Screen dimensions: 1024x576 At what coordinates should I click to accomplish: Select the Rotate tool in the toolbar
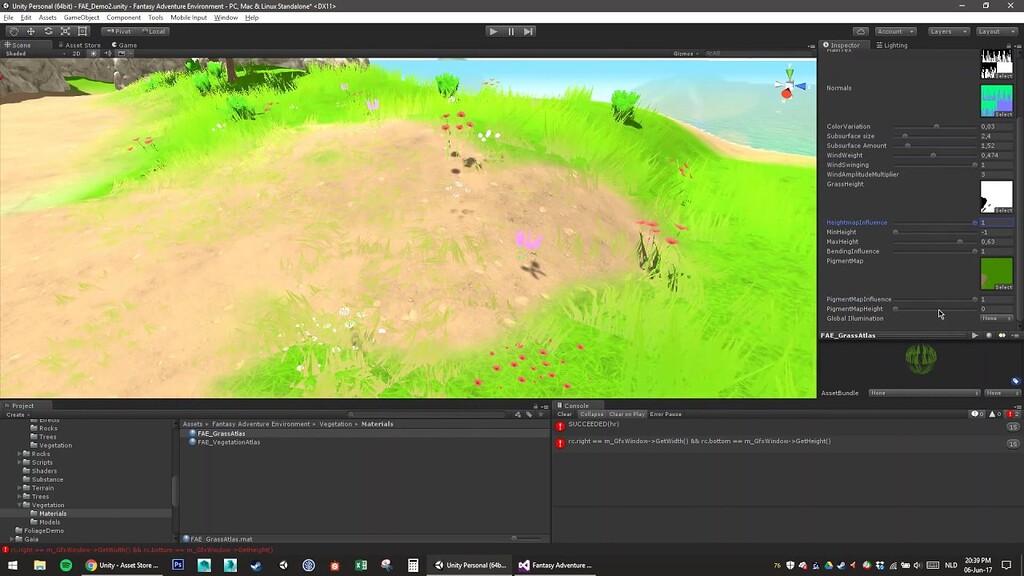[x=47, y=31]
